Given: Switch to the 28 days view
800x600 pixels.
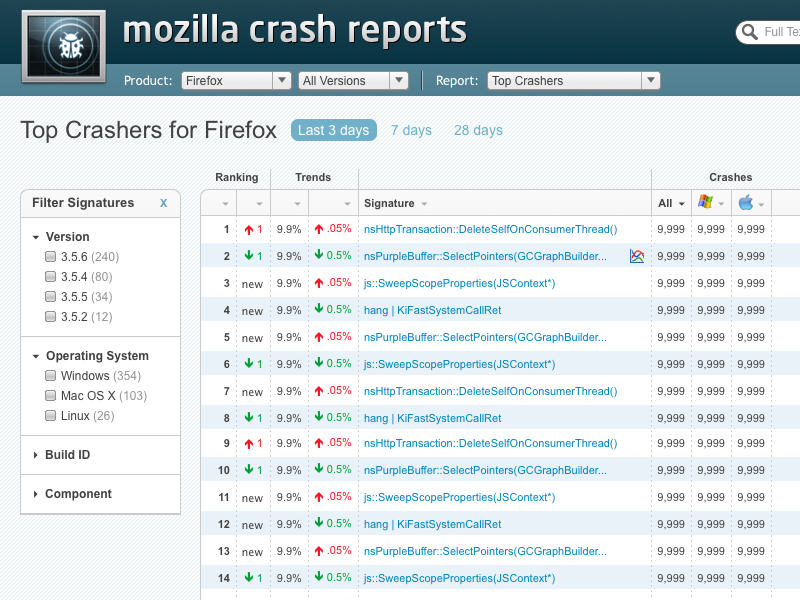Looking at the screenshot, I should click(x=478, y=131).
